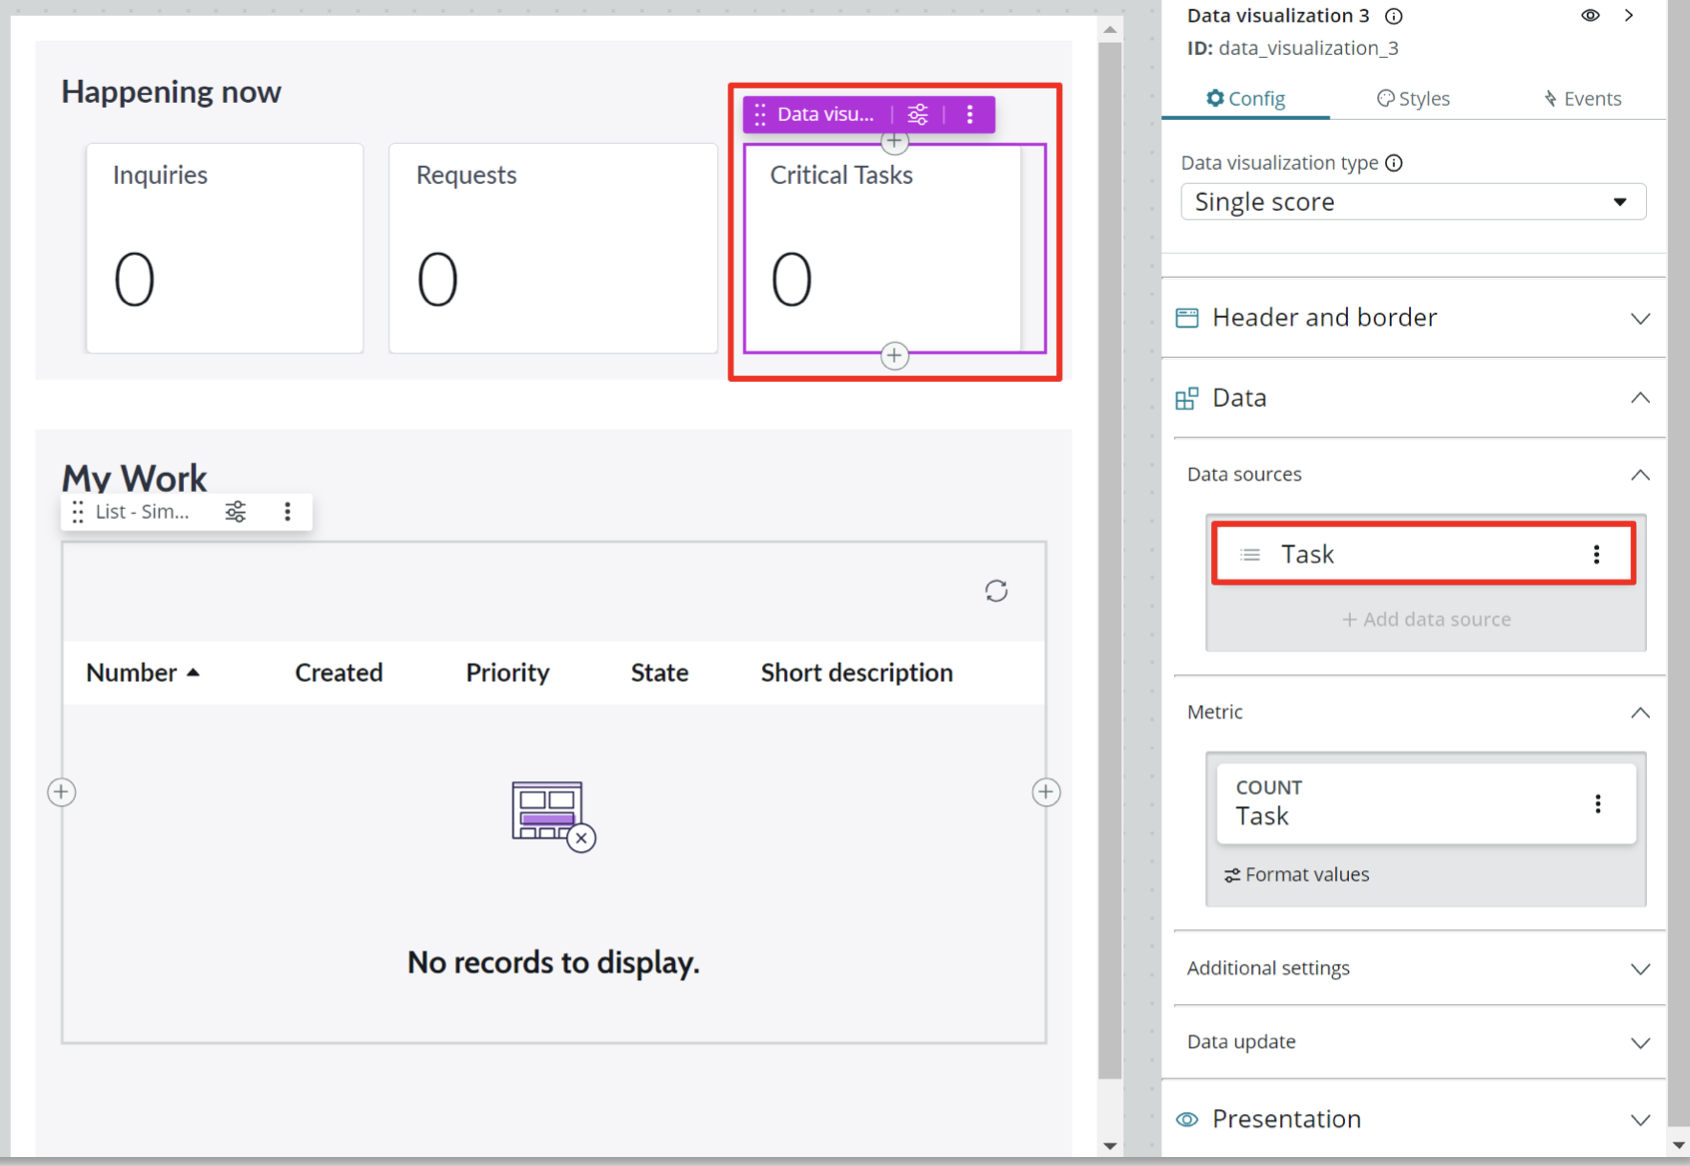Click right arrow collapse panel icon

[1629, 15]
